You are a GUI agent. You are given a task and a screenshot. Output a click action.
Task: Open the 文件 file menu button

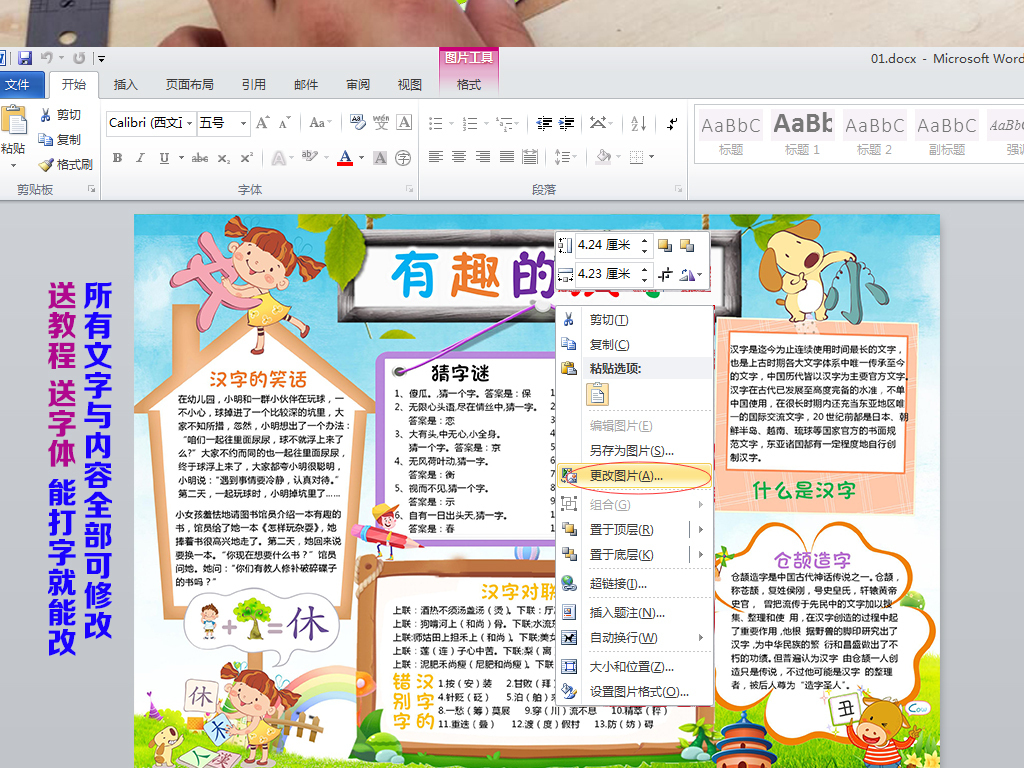pos(20,85)
